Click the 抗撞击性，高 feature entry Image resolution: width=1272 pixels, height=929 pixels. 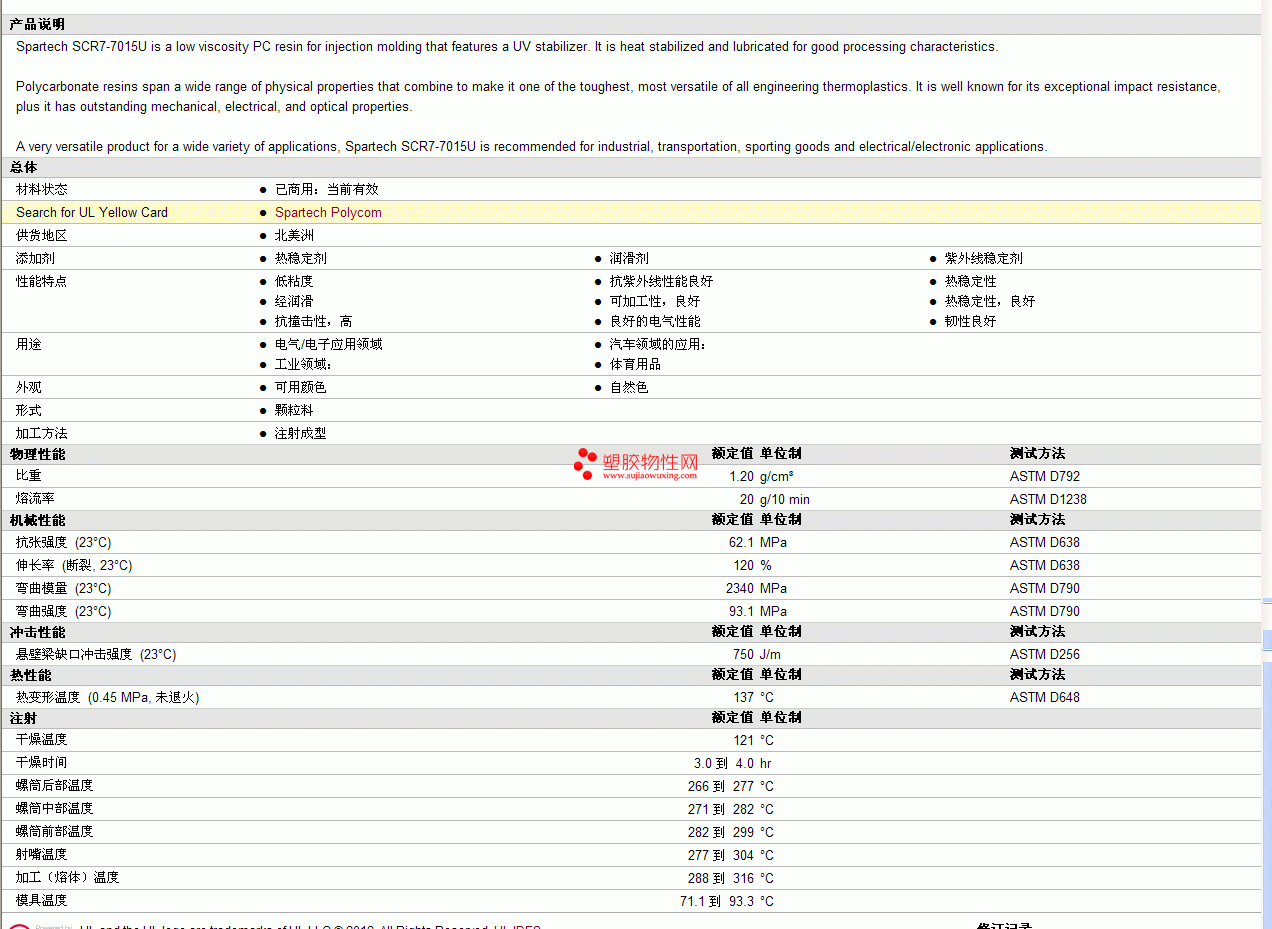pos(314,321)
